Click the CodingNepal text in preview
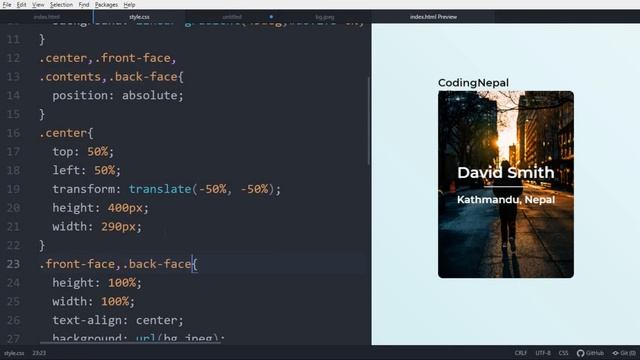 (473, 82)
